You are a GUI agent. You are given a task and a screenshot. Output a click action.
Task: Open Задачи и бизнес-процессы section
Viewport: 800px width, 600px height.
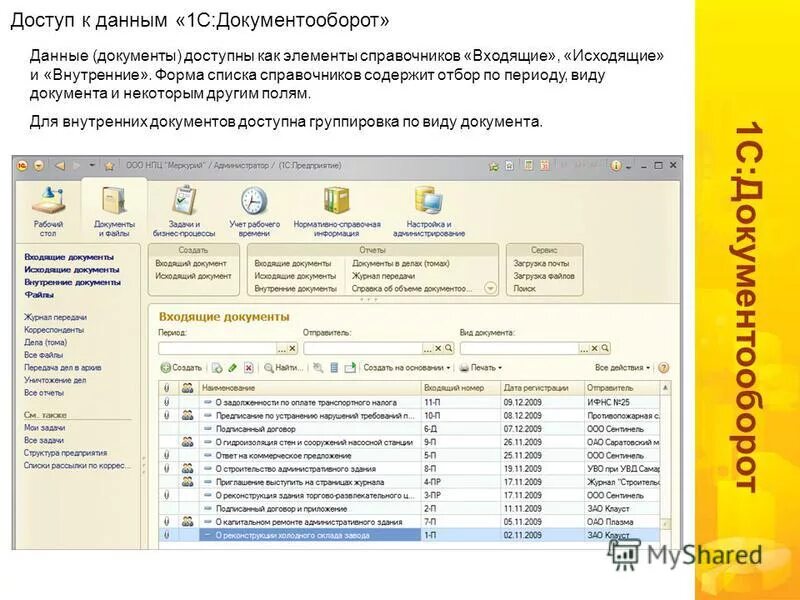tap(184, 211)
